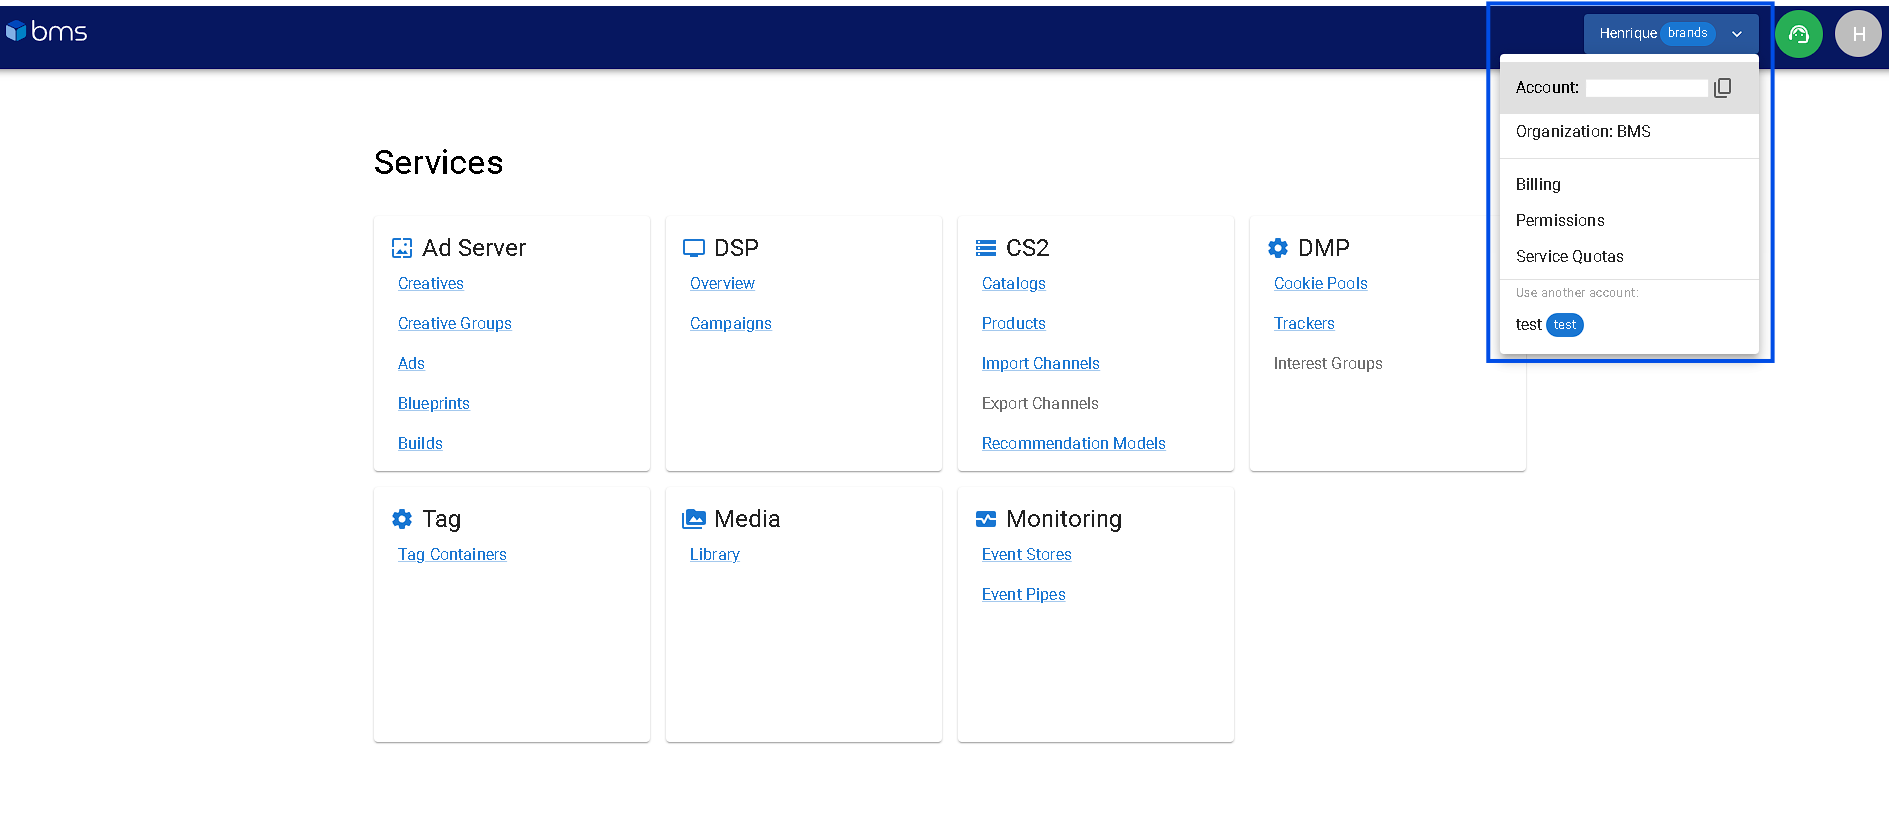Screen dimensions: 1889x819
Task: Click the dropdown chevron beside brands
Action: tap(1737, 34)
